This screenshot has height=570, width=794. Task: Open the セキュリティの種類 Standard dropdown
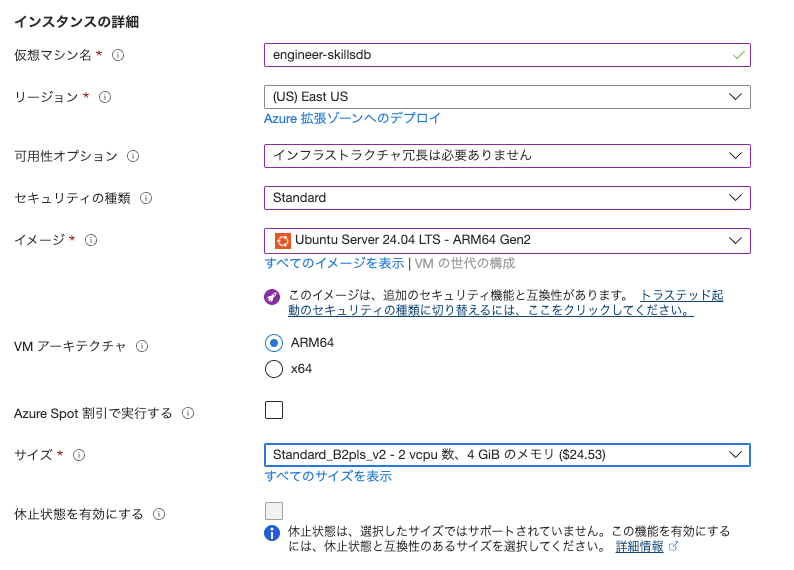507,198
